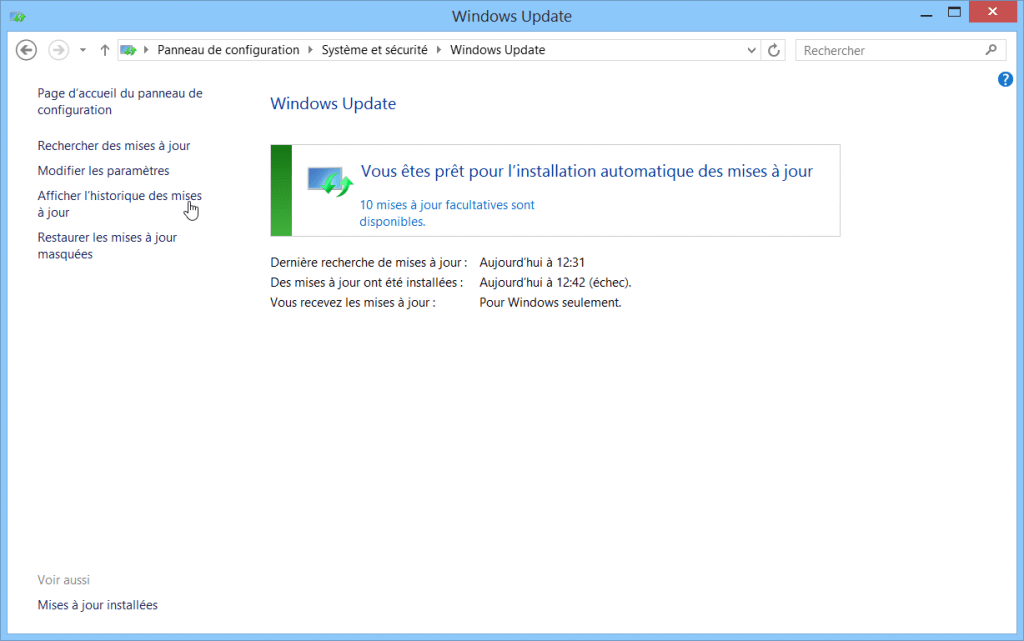Click the 'Voir aussi' section label
This screenshot has width=1024, height=641.
(x=63, y=580)
